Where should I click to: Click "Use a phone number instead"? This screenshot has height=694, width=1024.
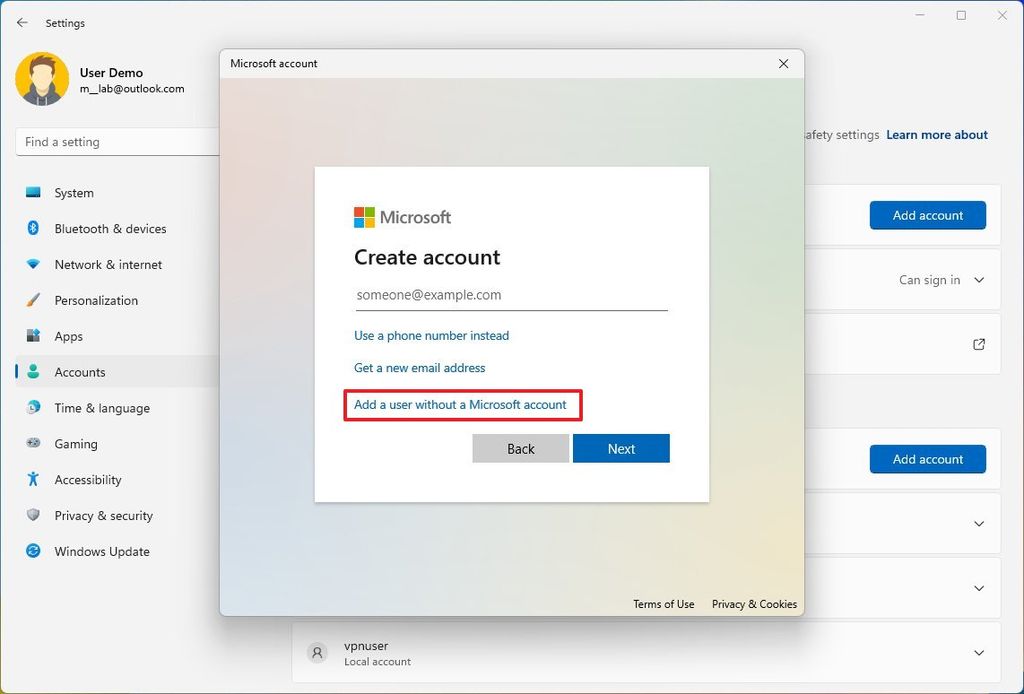click(x=431, y=336)
